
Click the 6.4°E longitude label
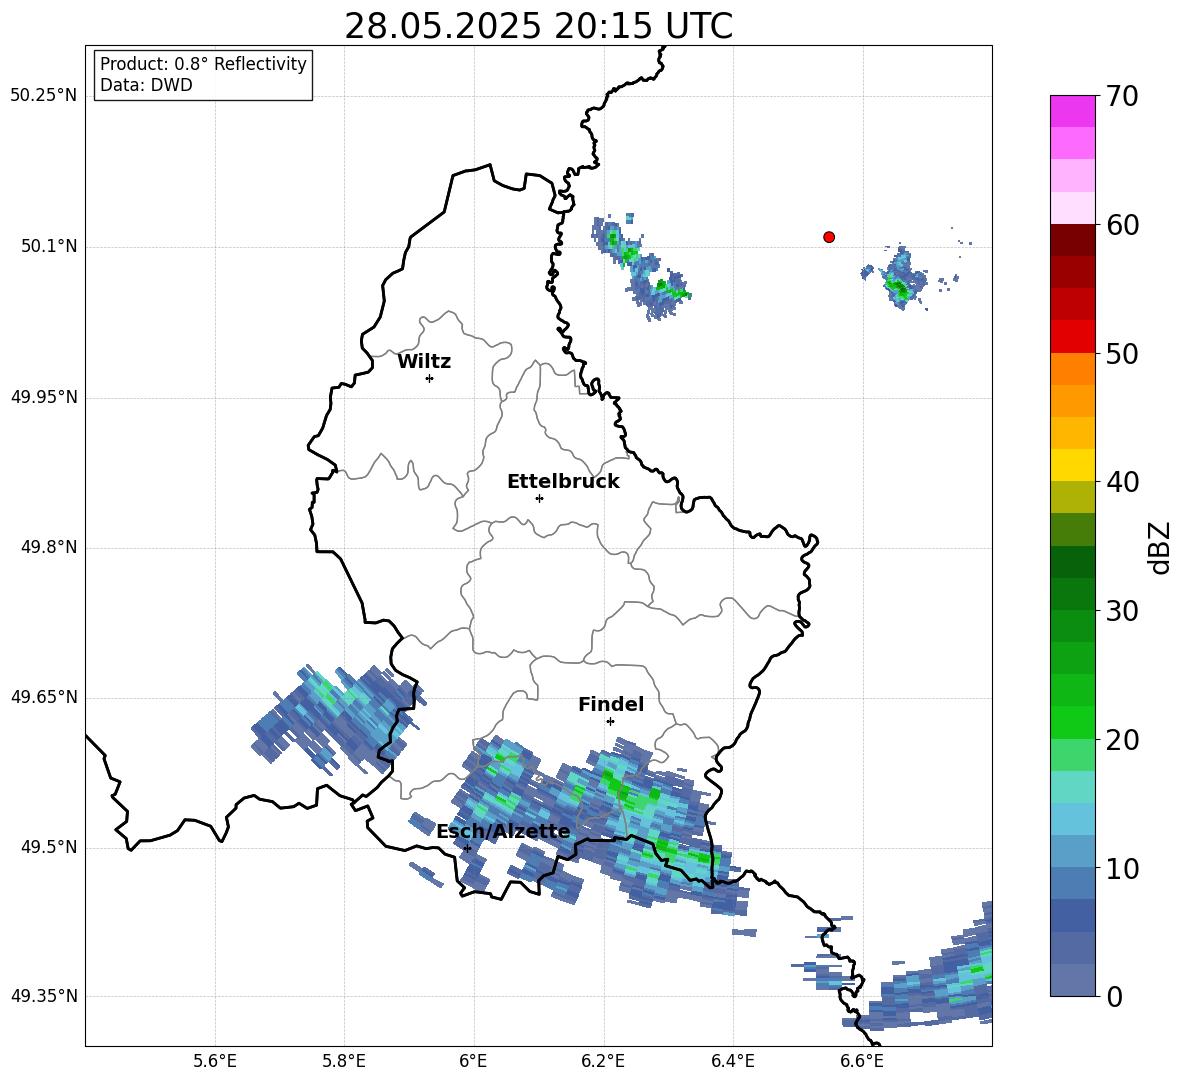pyautogui.click(x=732, y=1061)
